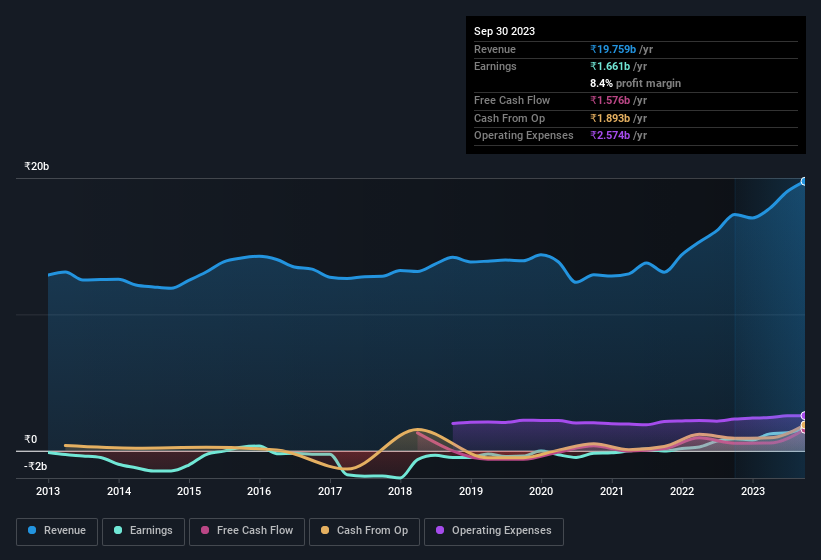Click the ₹20b y-axis label

coord(37,166)
